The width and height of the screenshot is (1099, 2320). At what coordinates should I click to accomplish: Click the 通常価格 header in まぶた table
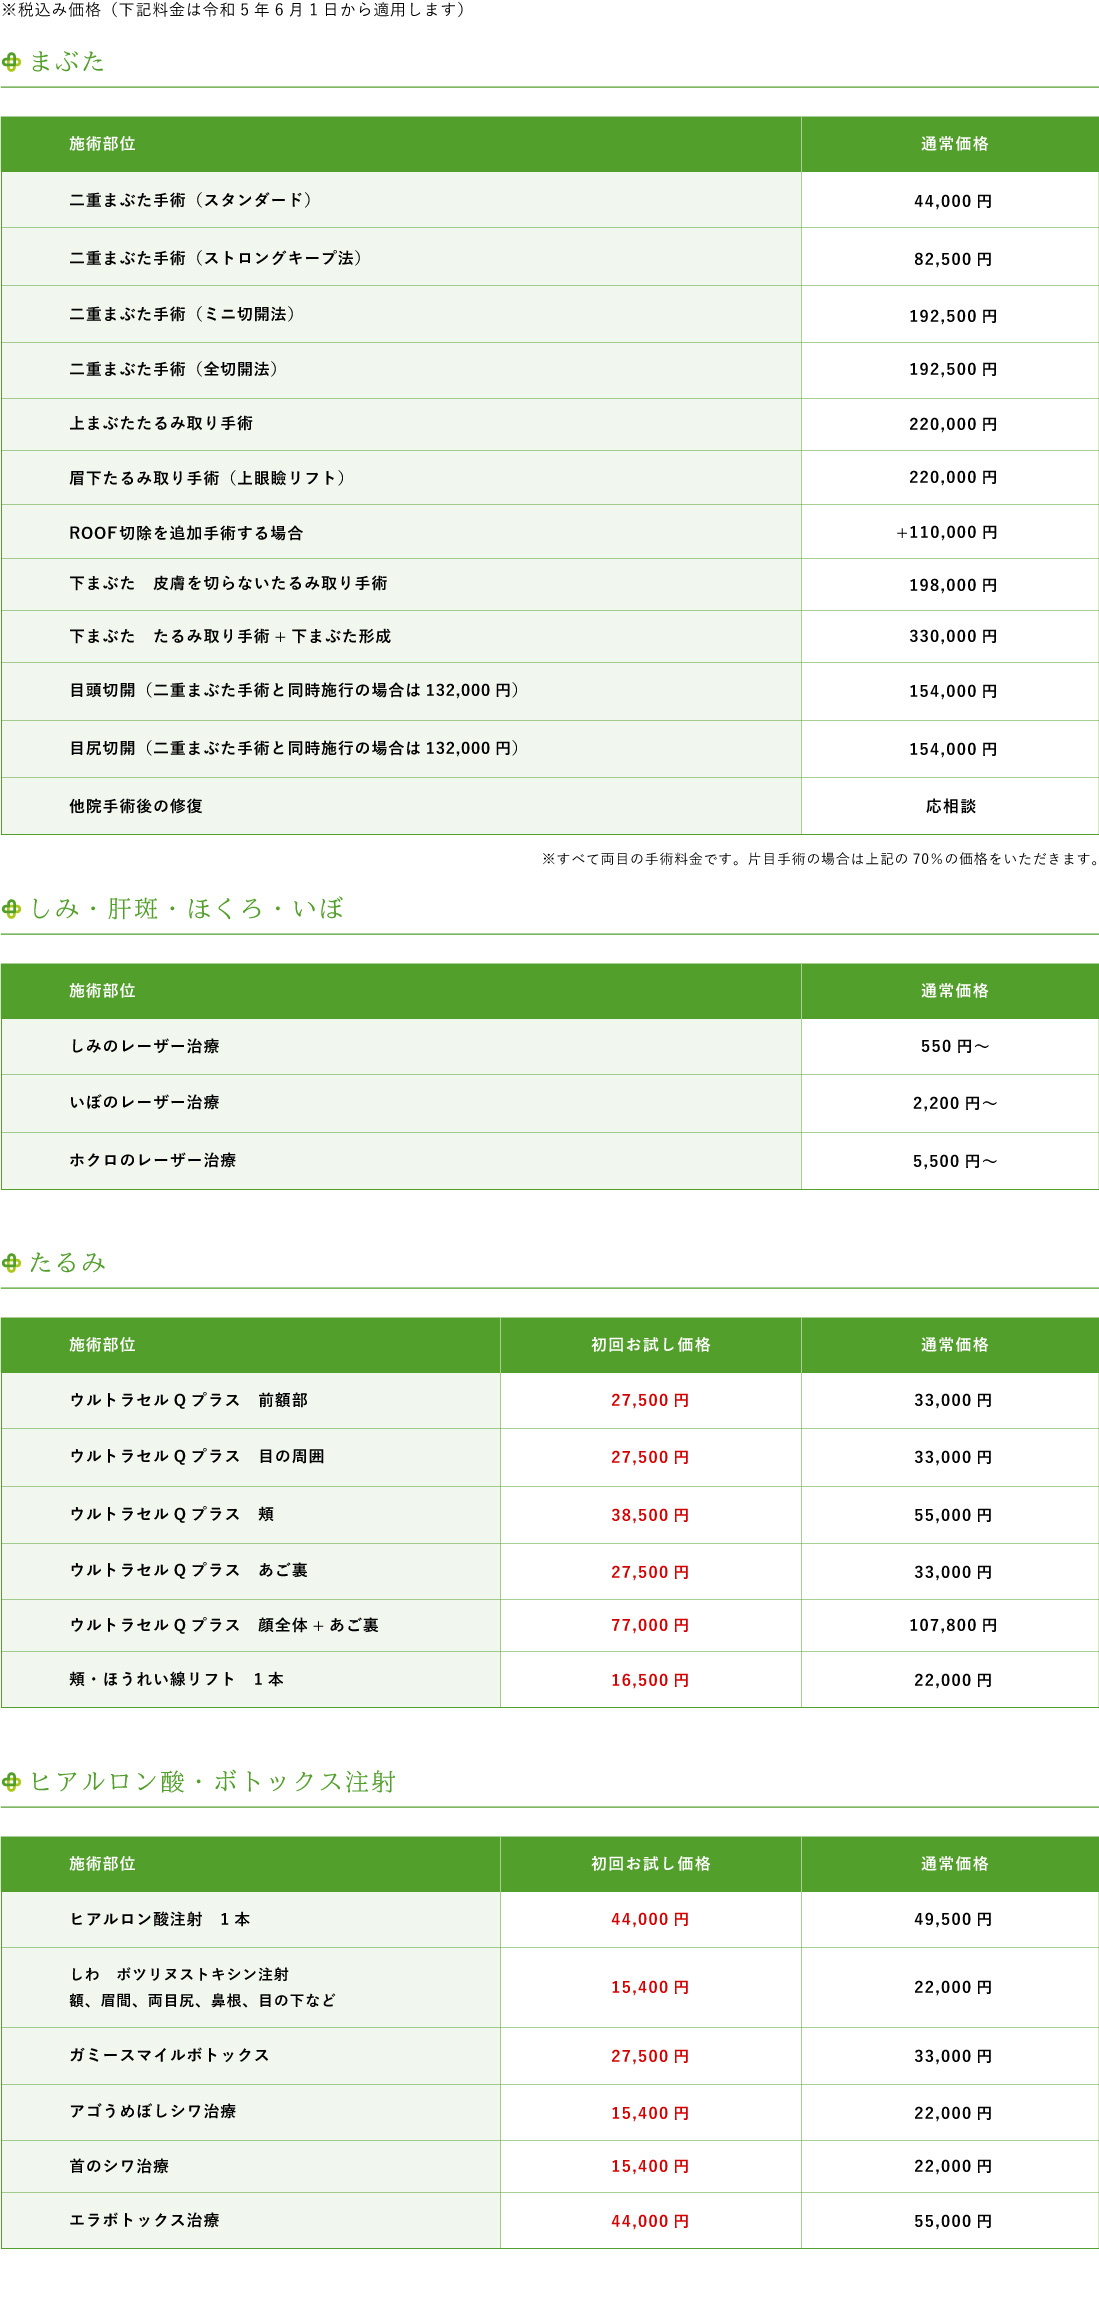tap(955, 144)
